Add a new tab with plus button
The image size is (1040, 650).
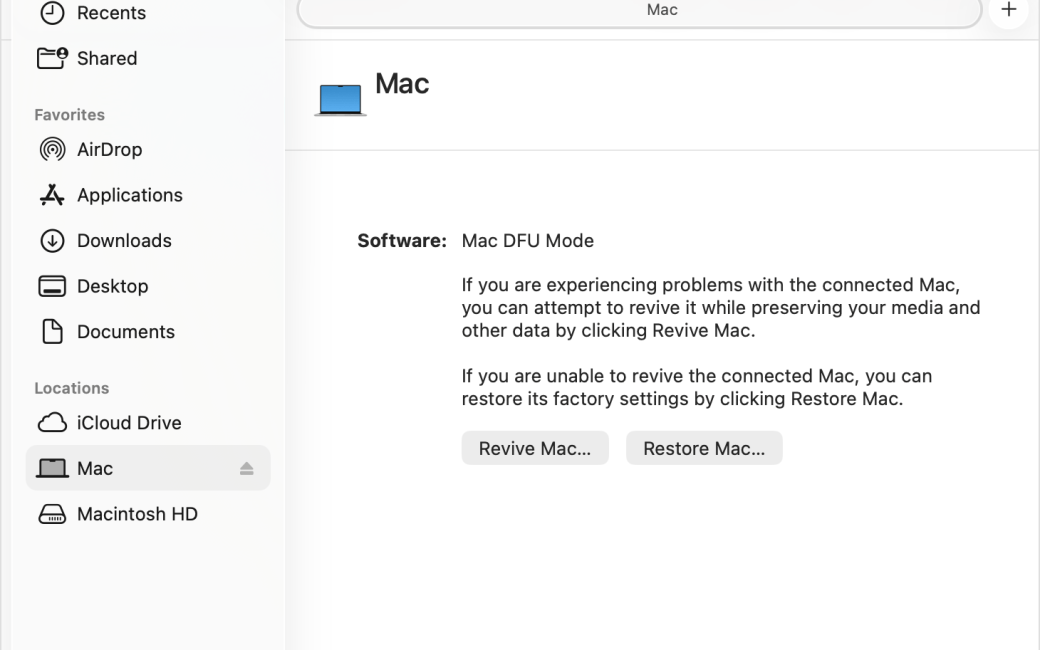click(x=1009, y=9)
